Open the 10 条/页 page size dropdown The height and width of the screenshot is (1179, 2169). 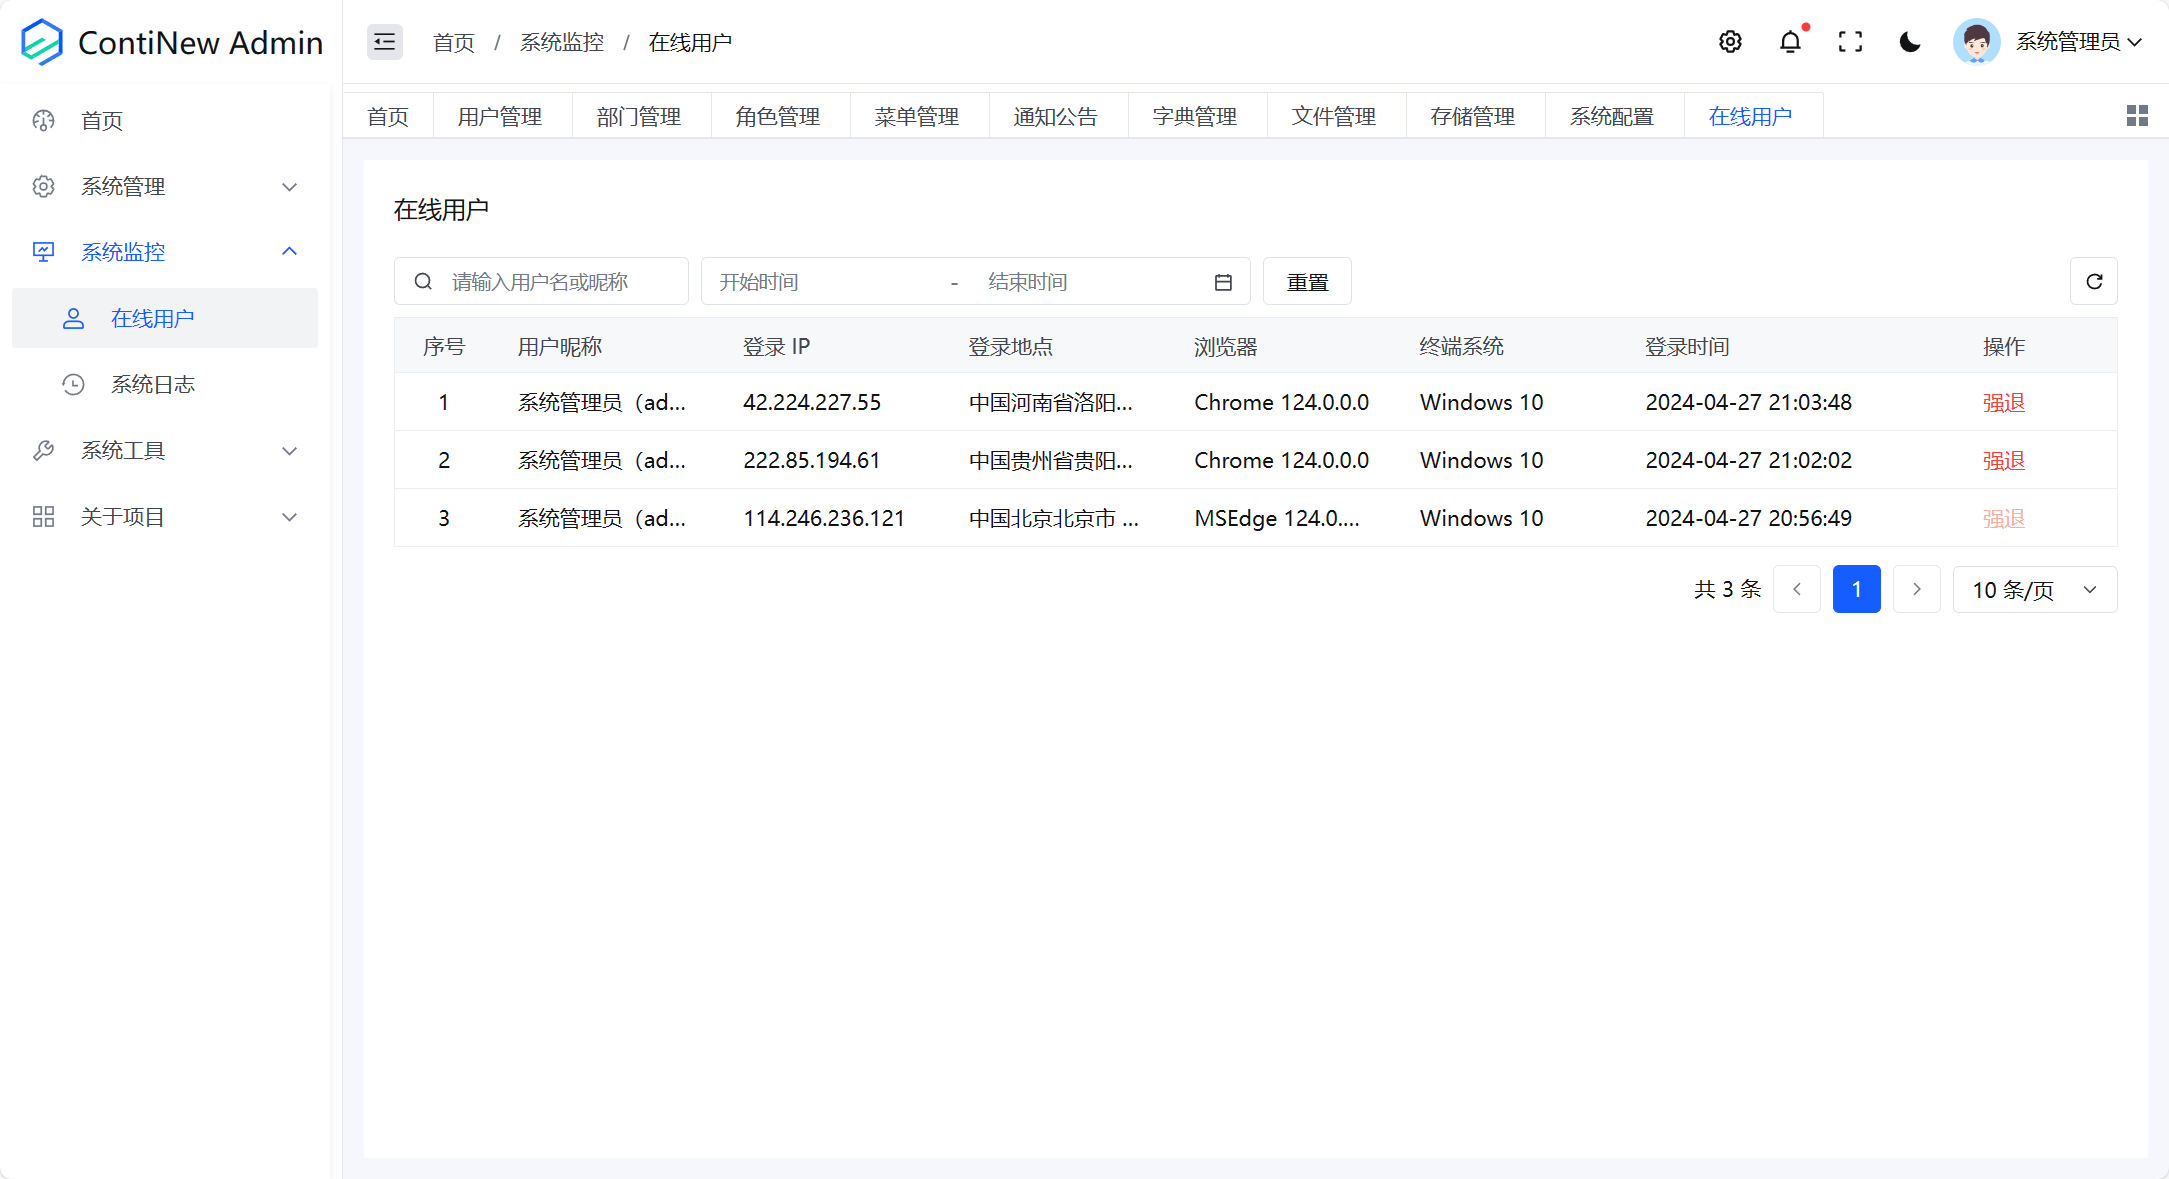click(x=2034, y=590)
